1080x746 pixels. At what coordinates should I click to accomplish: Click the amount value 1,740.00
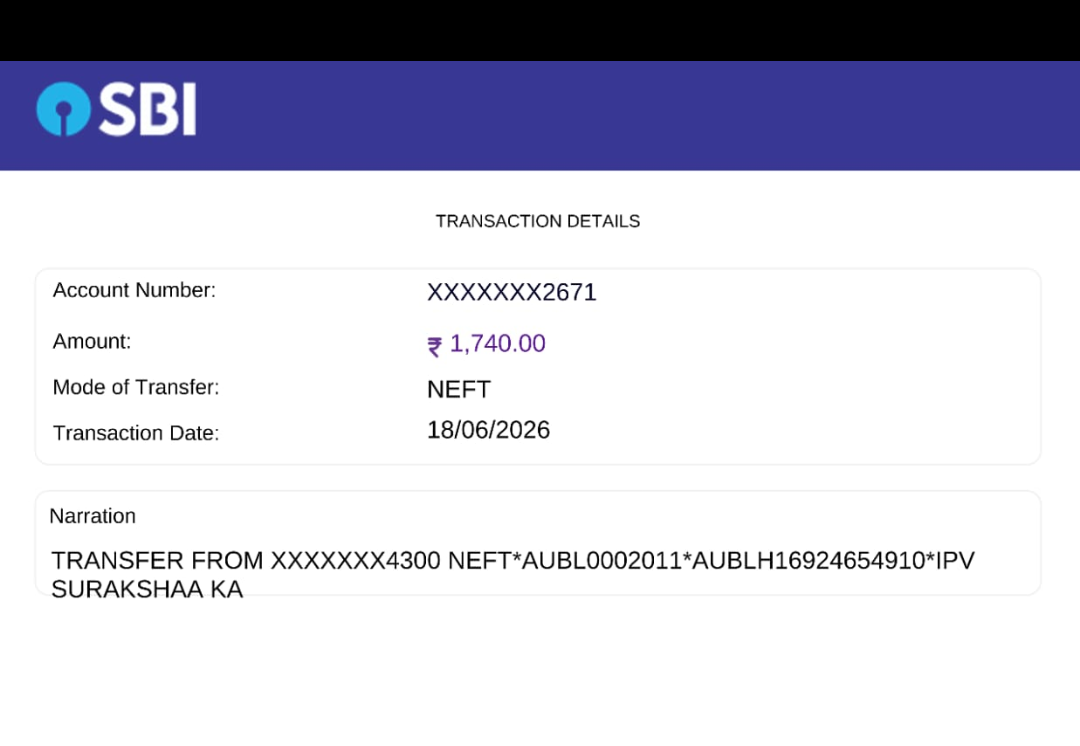point(497,343)
